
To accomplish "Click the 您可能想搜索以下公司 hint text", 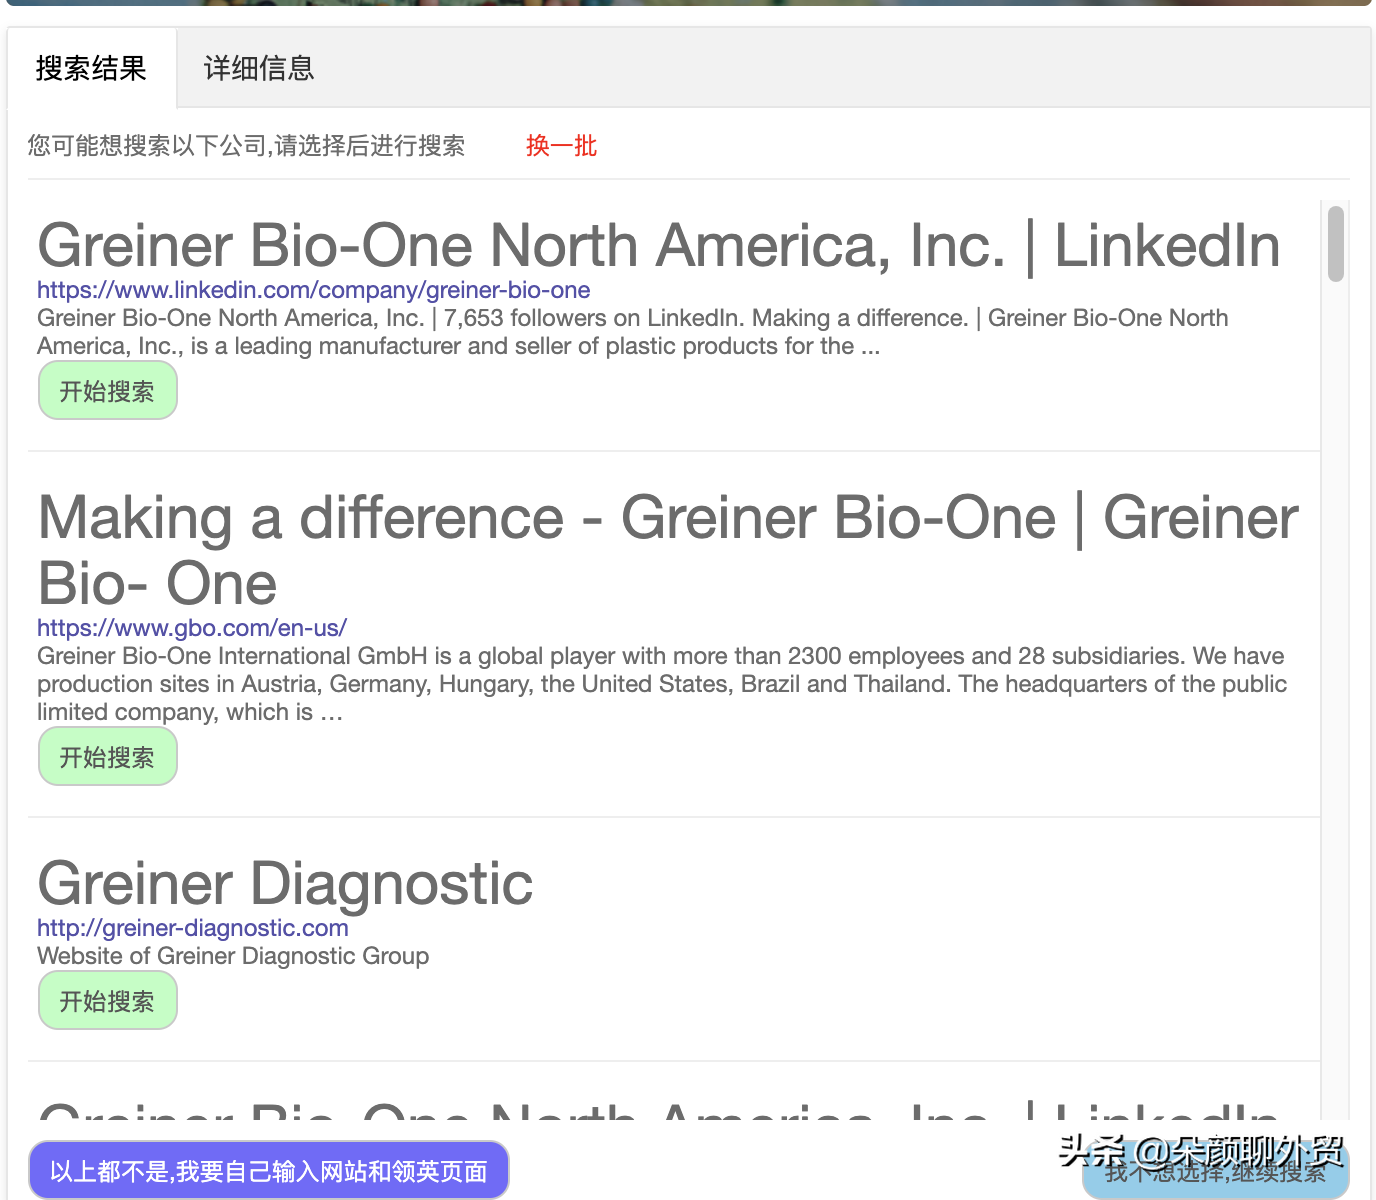I will (246, 146).
